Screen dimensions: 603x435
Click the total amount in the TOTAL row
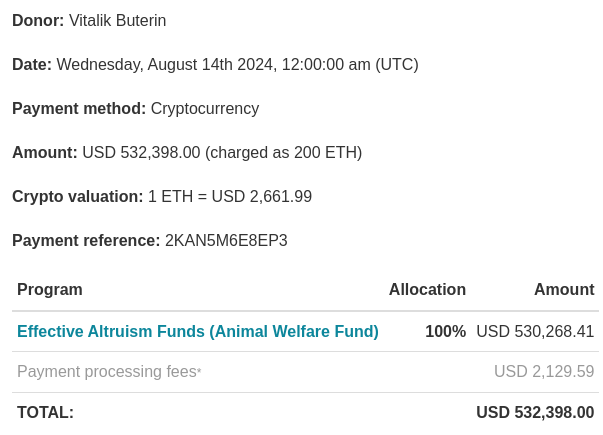point(535,413)
